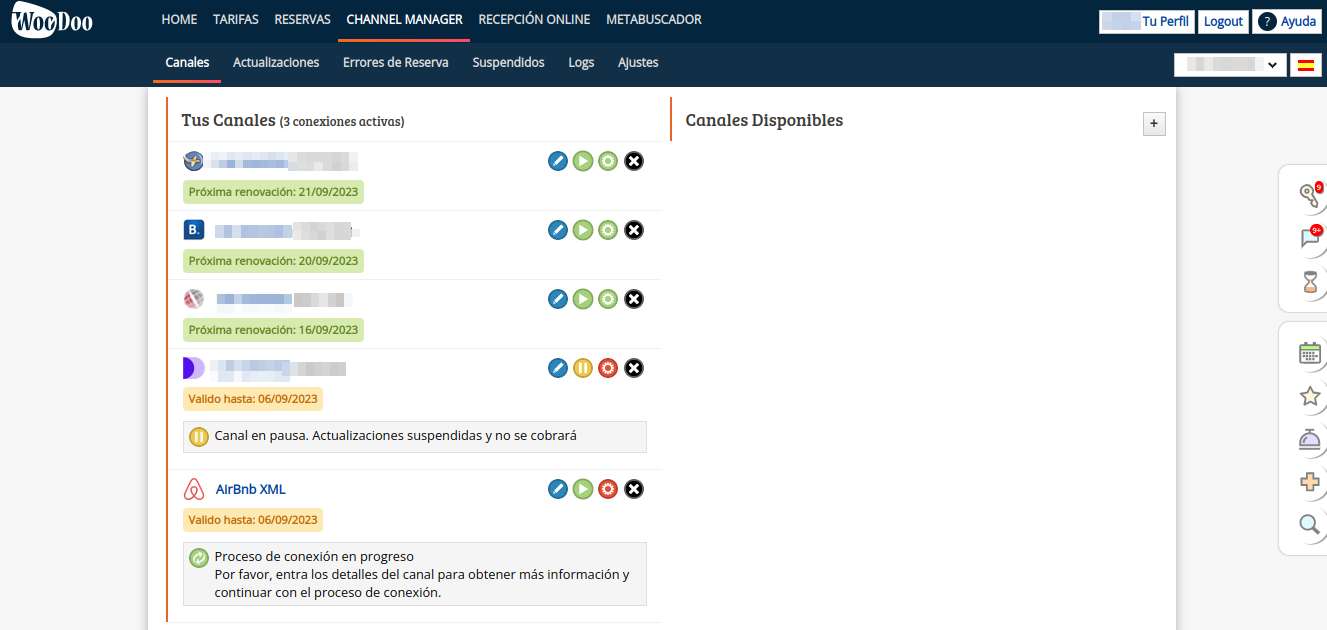
Task: Switch to the Canales tab
Action: click(187, 63)
